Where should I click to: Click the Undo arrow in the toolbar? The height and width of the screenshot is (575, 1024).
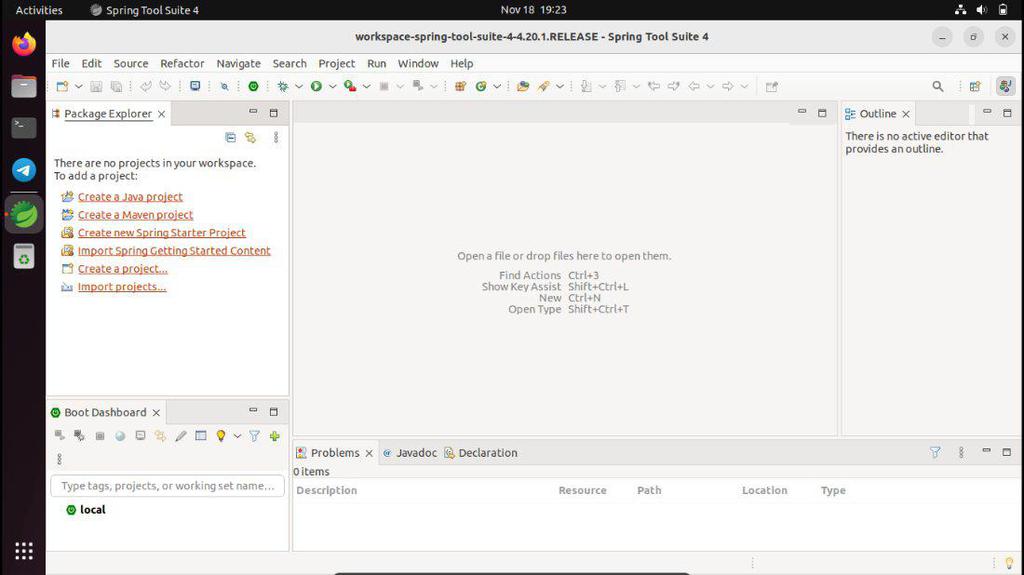[146, 86]
